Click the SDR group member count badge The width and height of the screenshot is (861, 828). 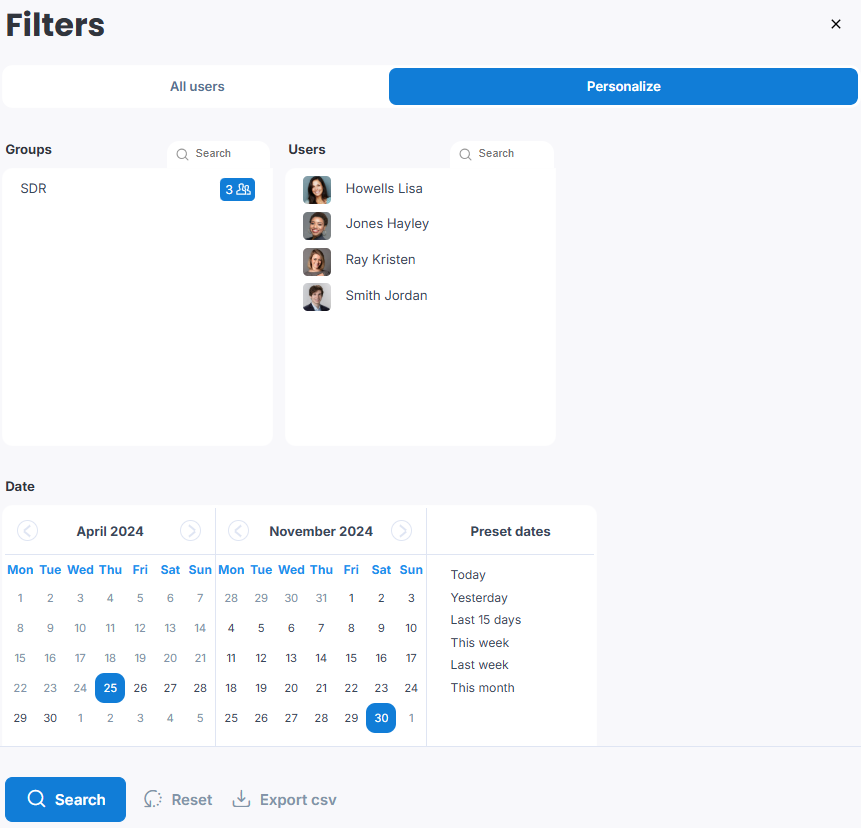tap(237, 189)
